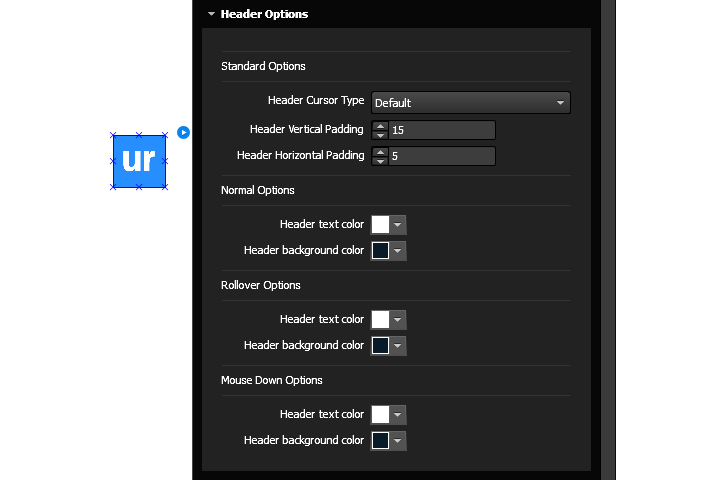This screenshot has width=720, height=480.
Task: Increase Header Horizontal Padding value
Action: (x=380, y=152)
